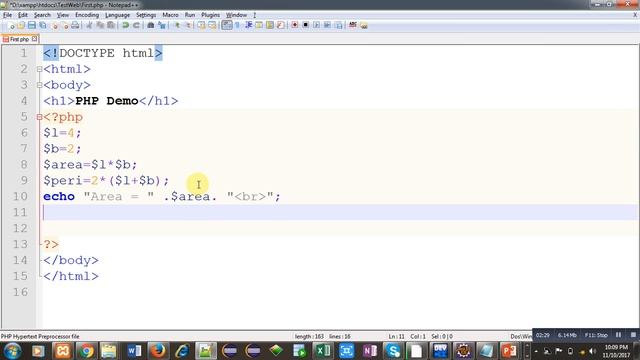The image size is (640, 360).
Task: Click the Open file toolbar icon
Action: point(21,25)
